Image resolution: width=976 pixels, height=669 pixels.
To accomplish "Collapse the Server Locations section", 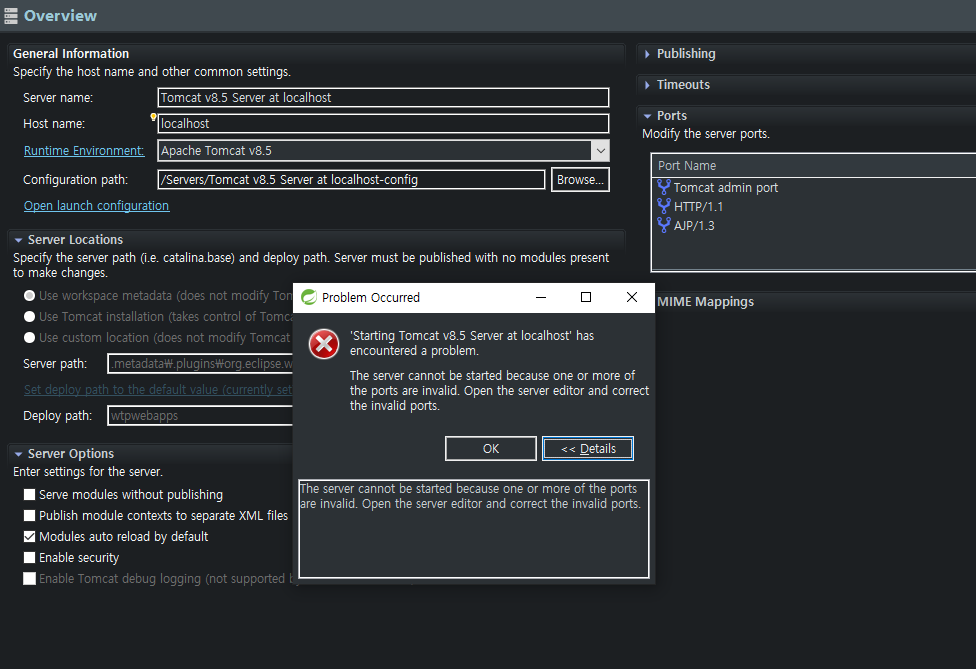I will [18, 240].
